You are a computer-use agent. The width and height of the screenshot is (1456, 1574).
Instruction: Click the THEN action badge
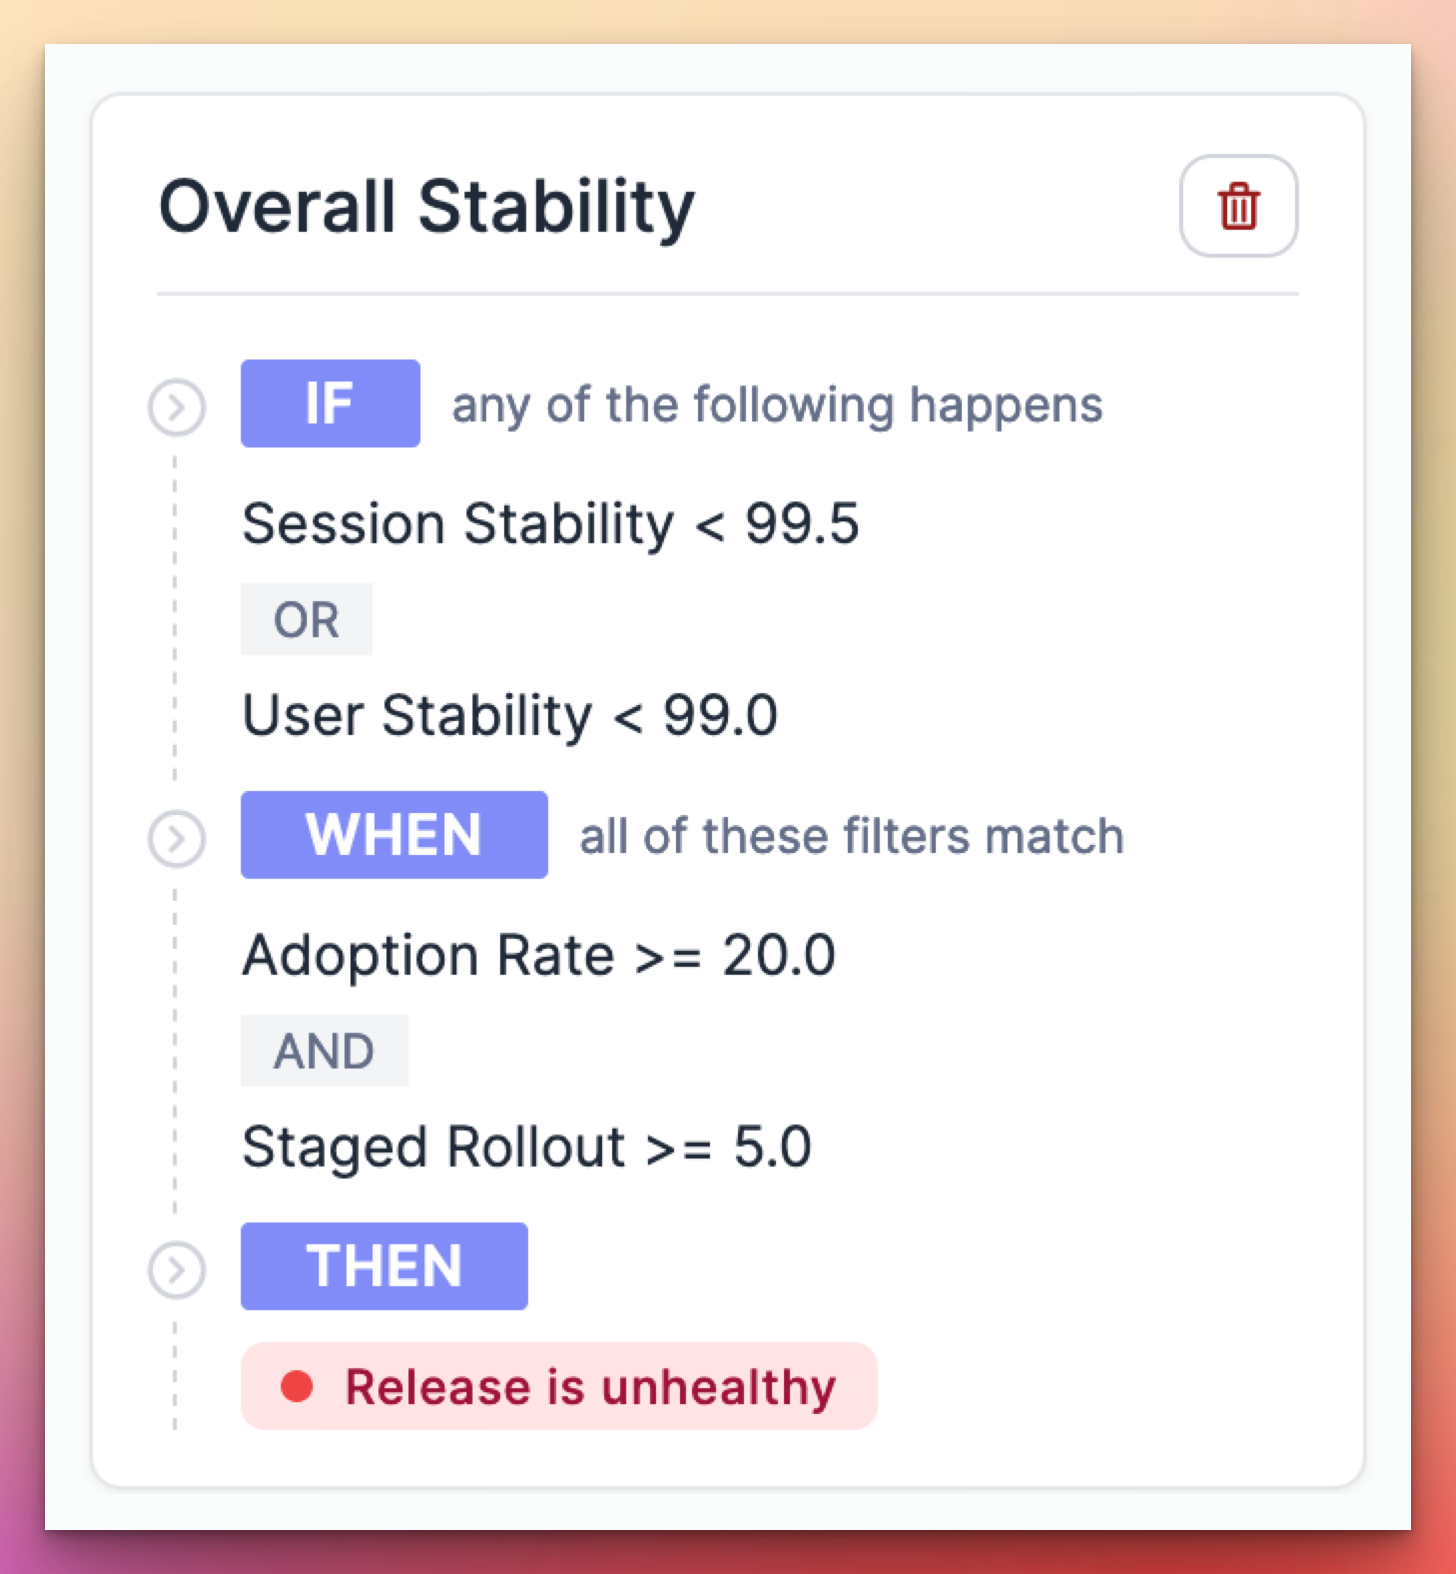[x=384, y=1266]
